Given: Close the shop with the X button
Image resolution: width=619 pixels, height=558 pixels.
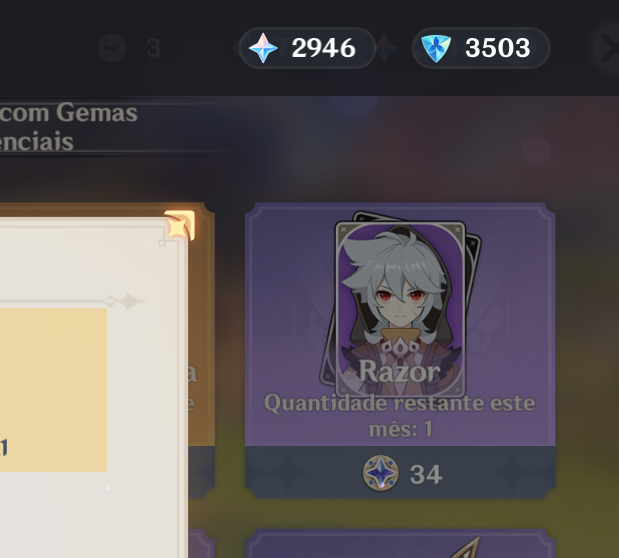Looking at the screenshot, I should coord(606,48).
